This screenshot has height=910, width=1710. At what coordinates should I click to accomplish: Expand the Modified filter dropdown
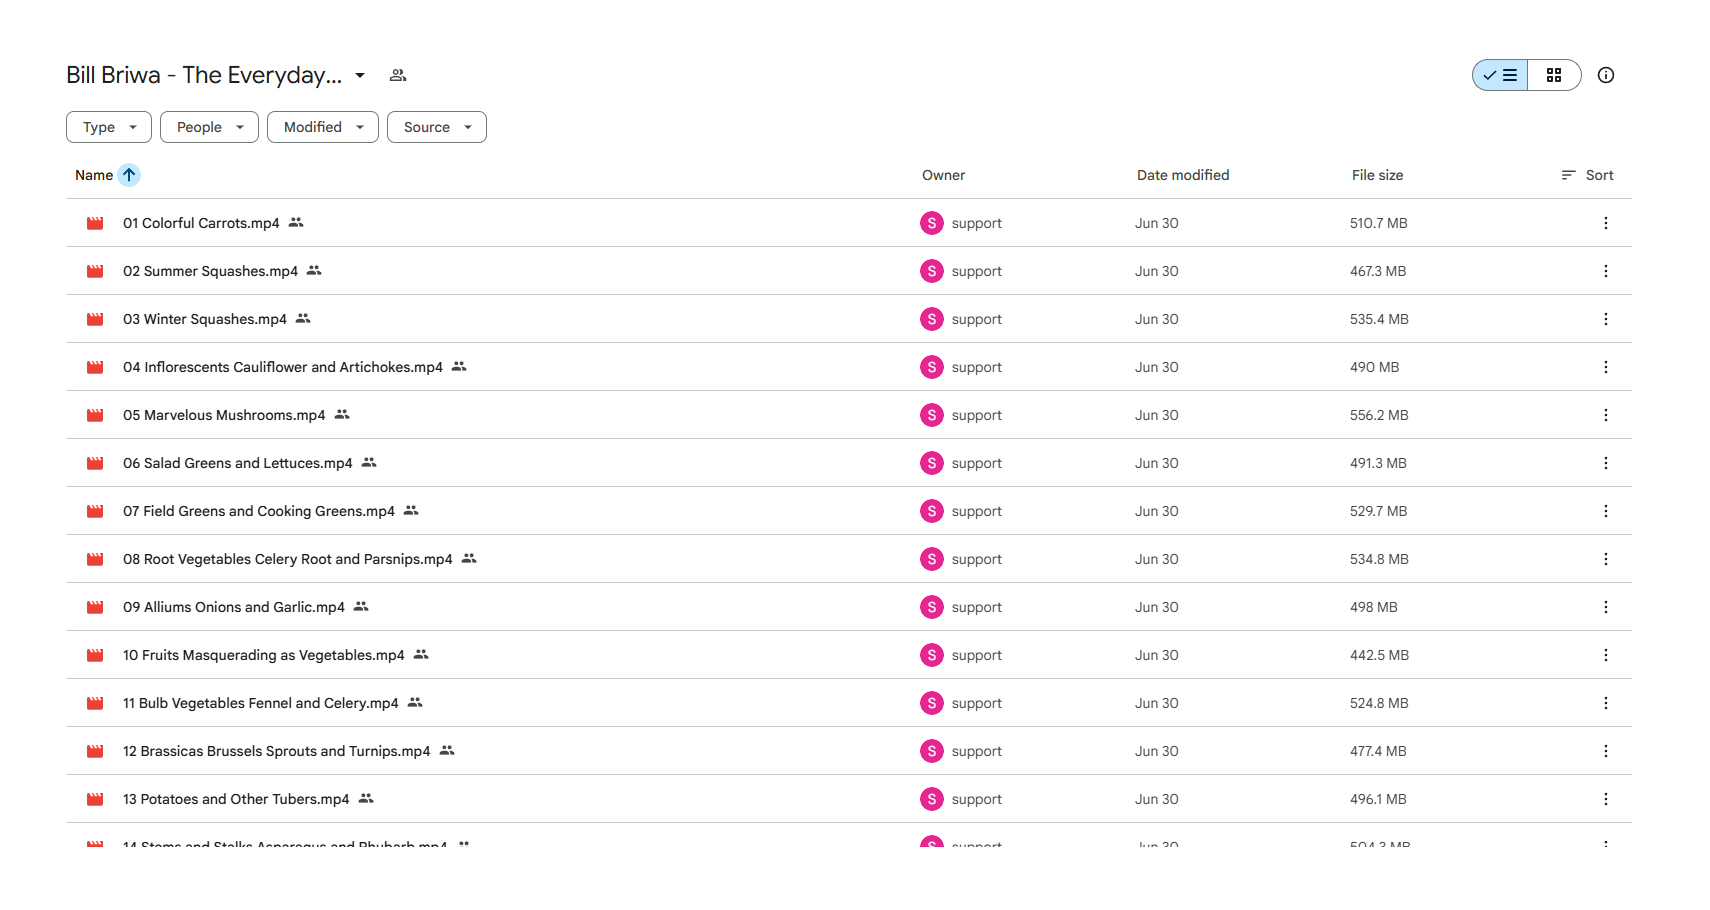(323, 127)
